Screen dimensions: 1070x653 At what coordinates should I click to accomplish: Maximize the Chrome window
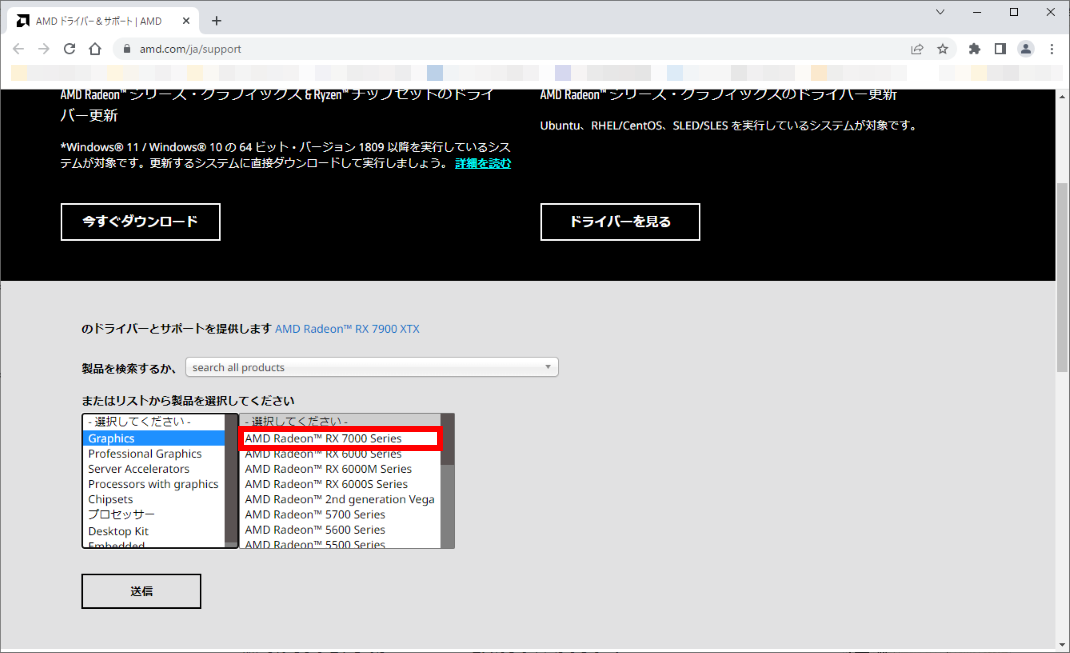point(1014,12)
